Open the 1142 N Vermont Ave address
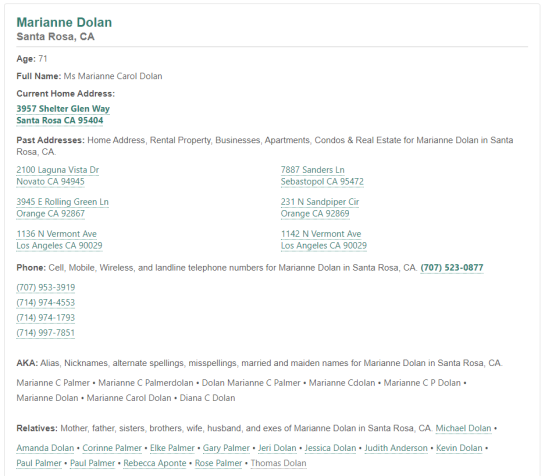545x476 pixels. (321, 234)
